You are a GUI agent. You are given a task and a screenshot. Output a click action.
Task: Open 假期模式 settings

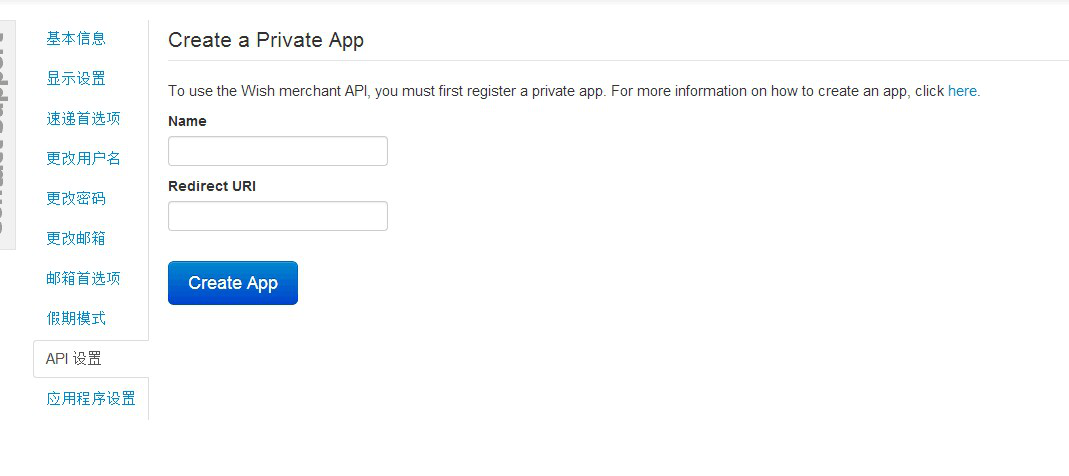(76, 319)
